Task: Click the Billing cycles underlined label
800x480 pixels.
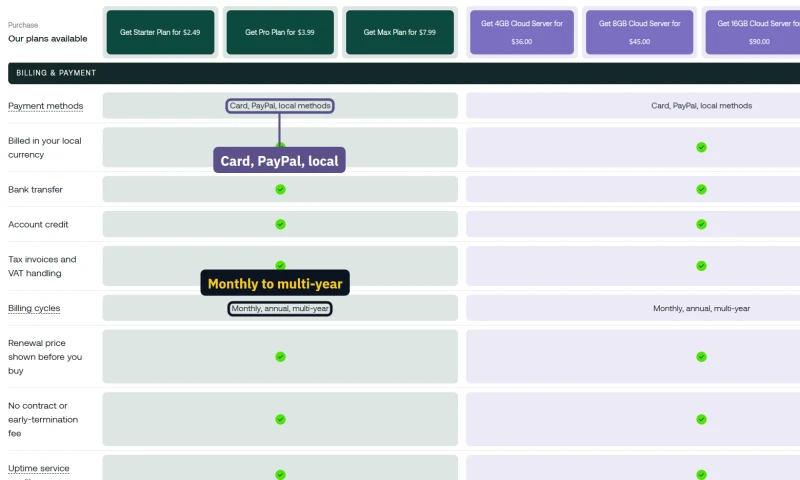Action: tap(34, 308)
